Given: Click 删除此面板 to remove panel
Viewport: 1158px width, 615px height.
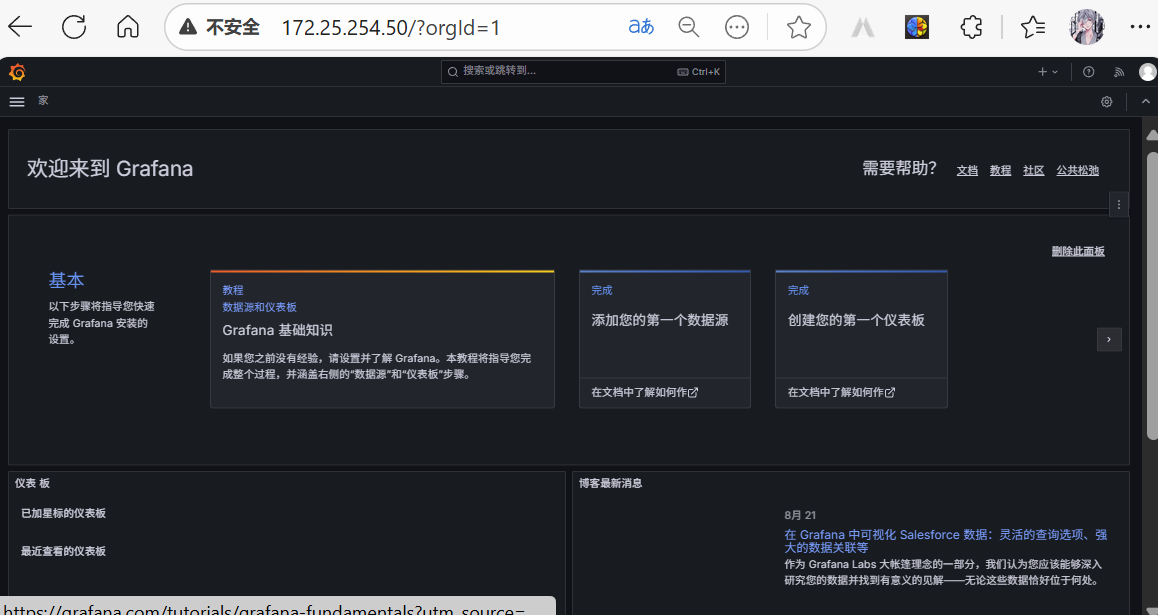Looking at the screenshot, I should pyautogui.click(x=1078, y=251).
